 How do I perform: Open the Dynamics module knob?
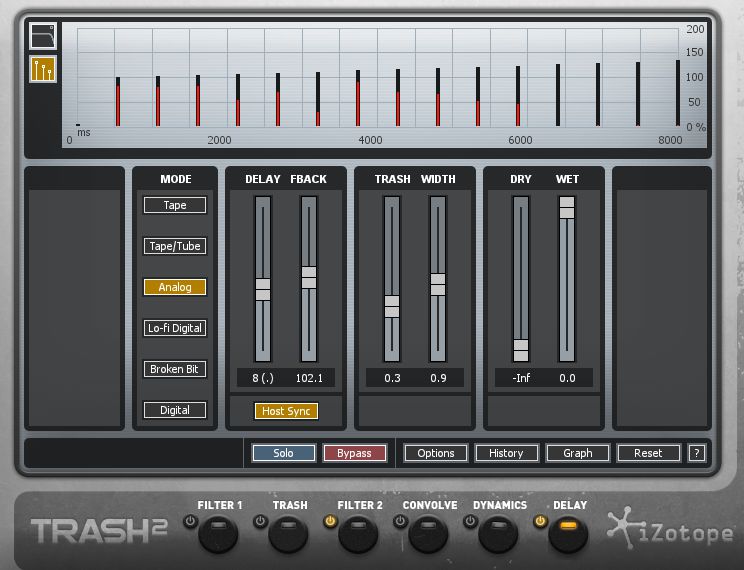coord(498,534)
